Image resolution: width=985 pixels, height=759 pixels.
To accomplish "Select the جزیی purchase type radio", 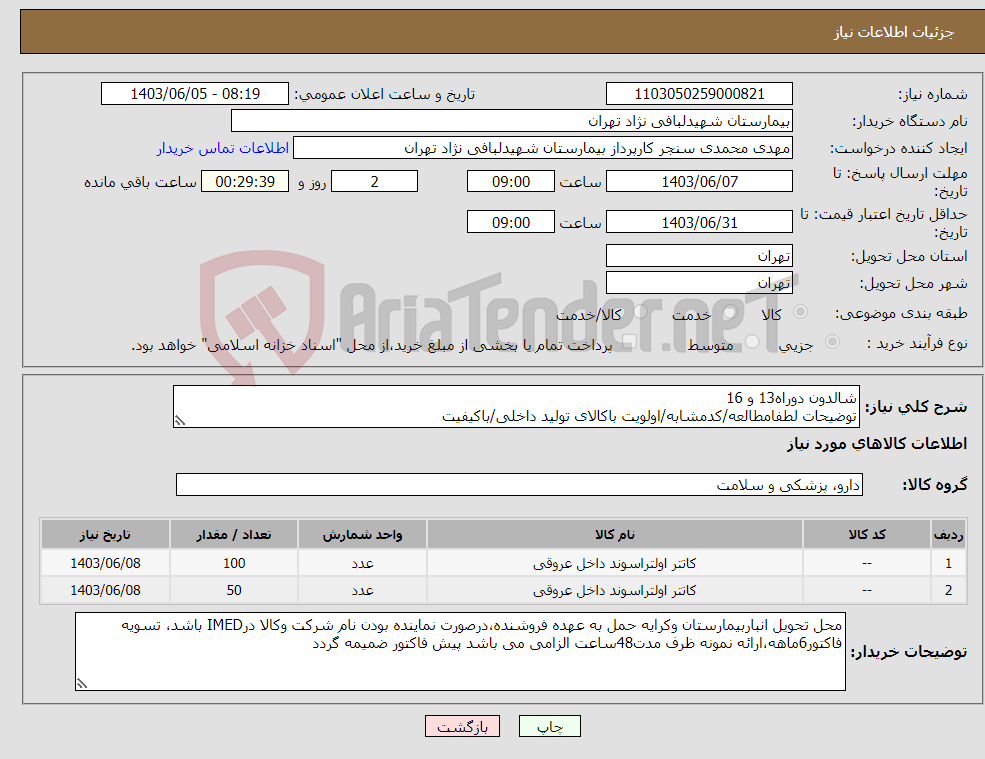I will (832, 342).
